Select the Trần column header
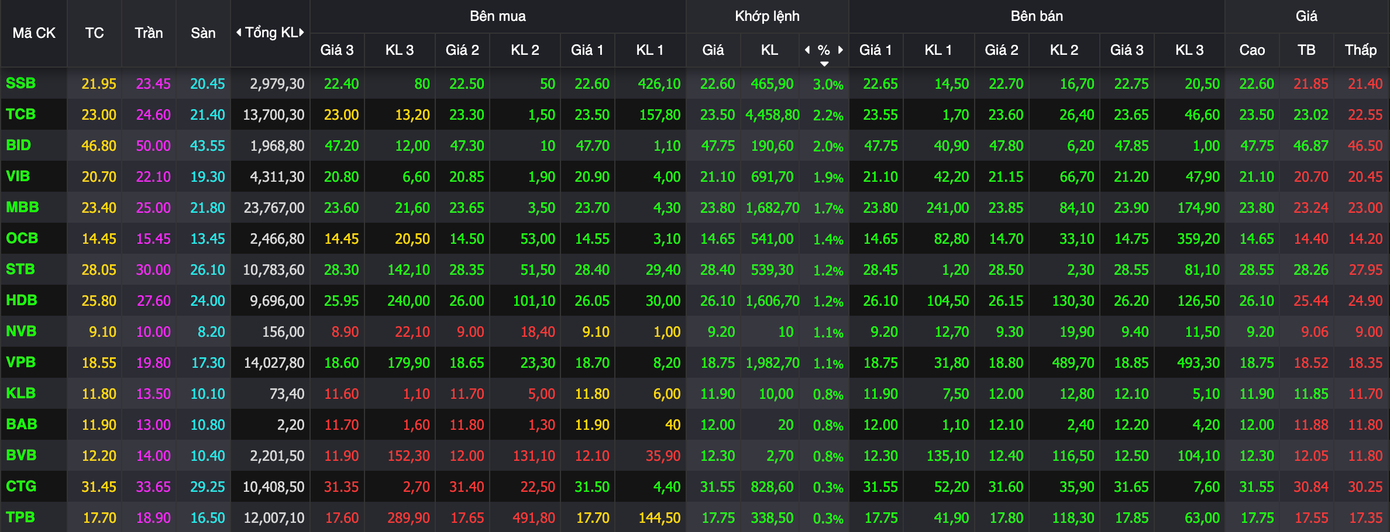This screenshot has width=1390, height=532. [149, 33]
